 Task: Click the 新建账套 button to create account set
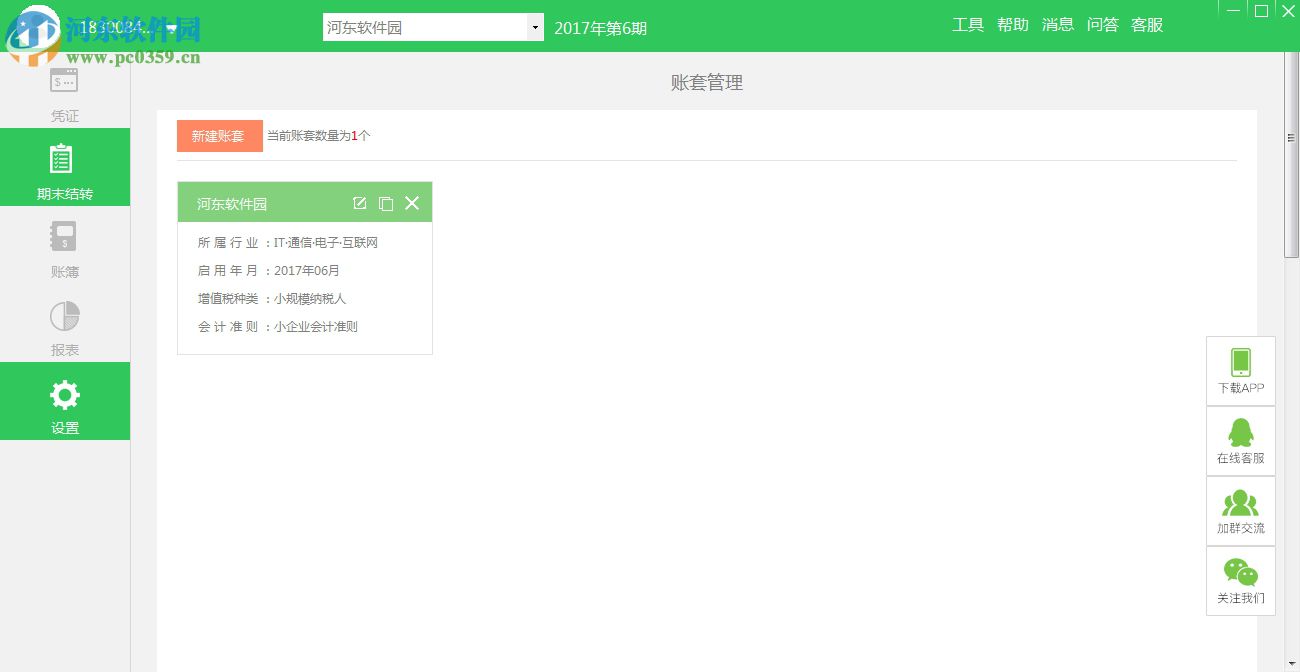219,136
